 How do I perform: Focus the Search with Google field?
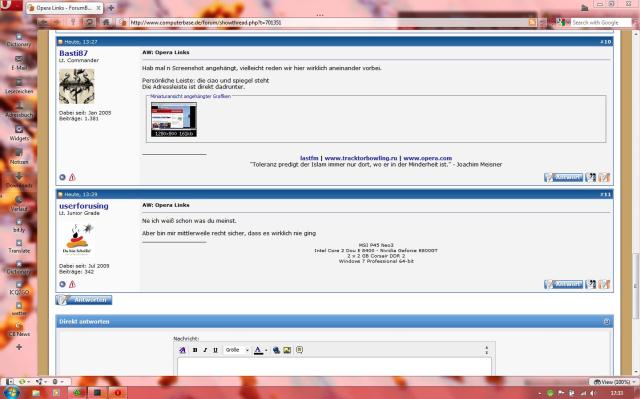600,22
